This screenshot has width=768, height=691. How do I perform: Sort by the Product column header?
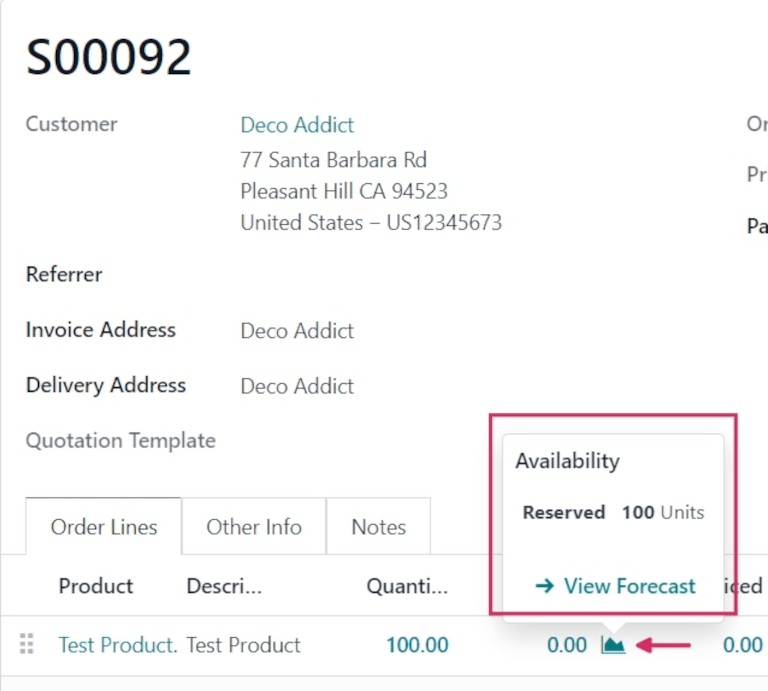[x=96, y=586]
